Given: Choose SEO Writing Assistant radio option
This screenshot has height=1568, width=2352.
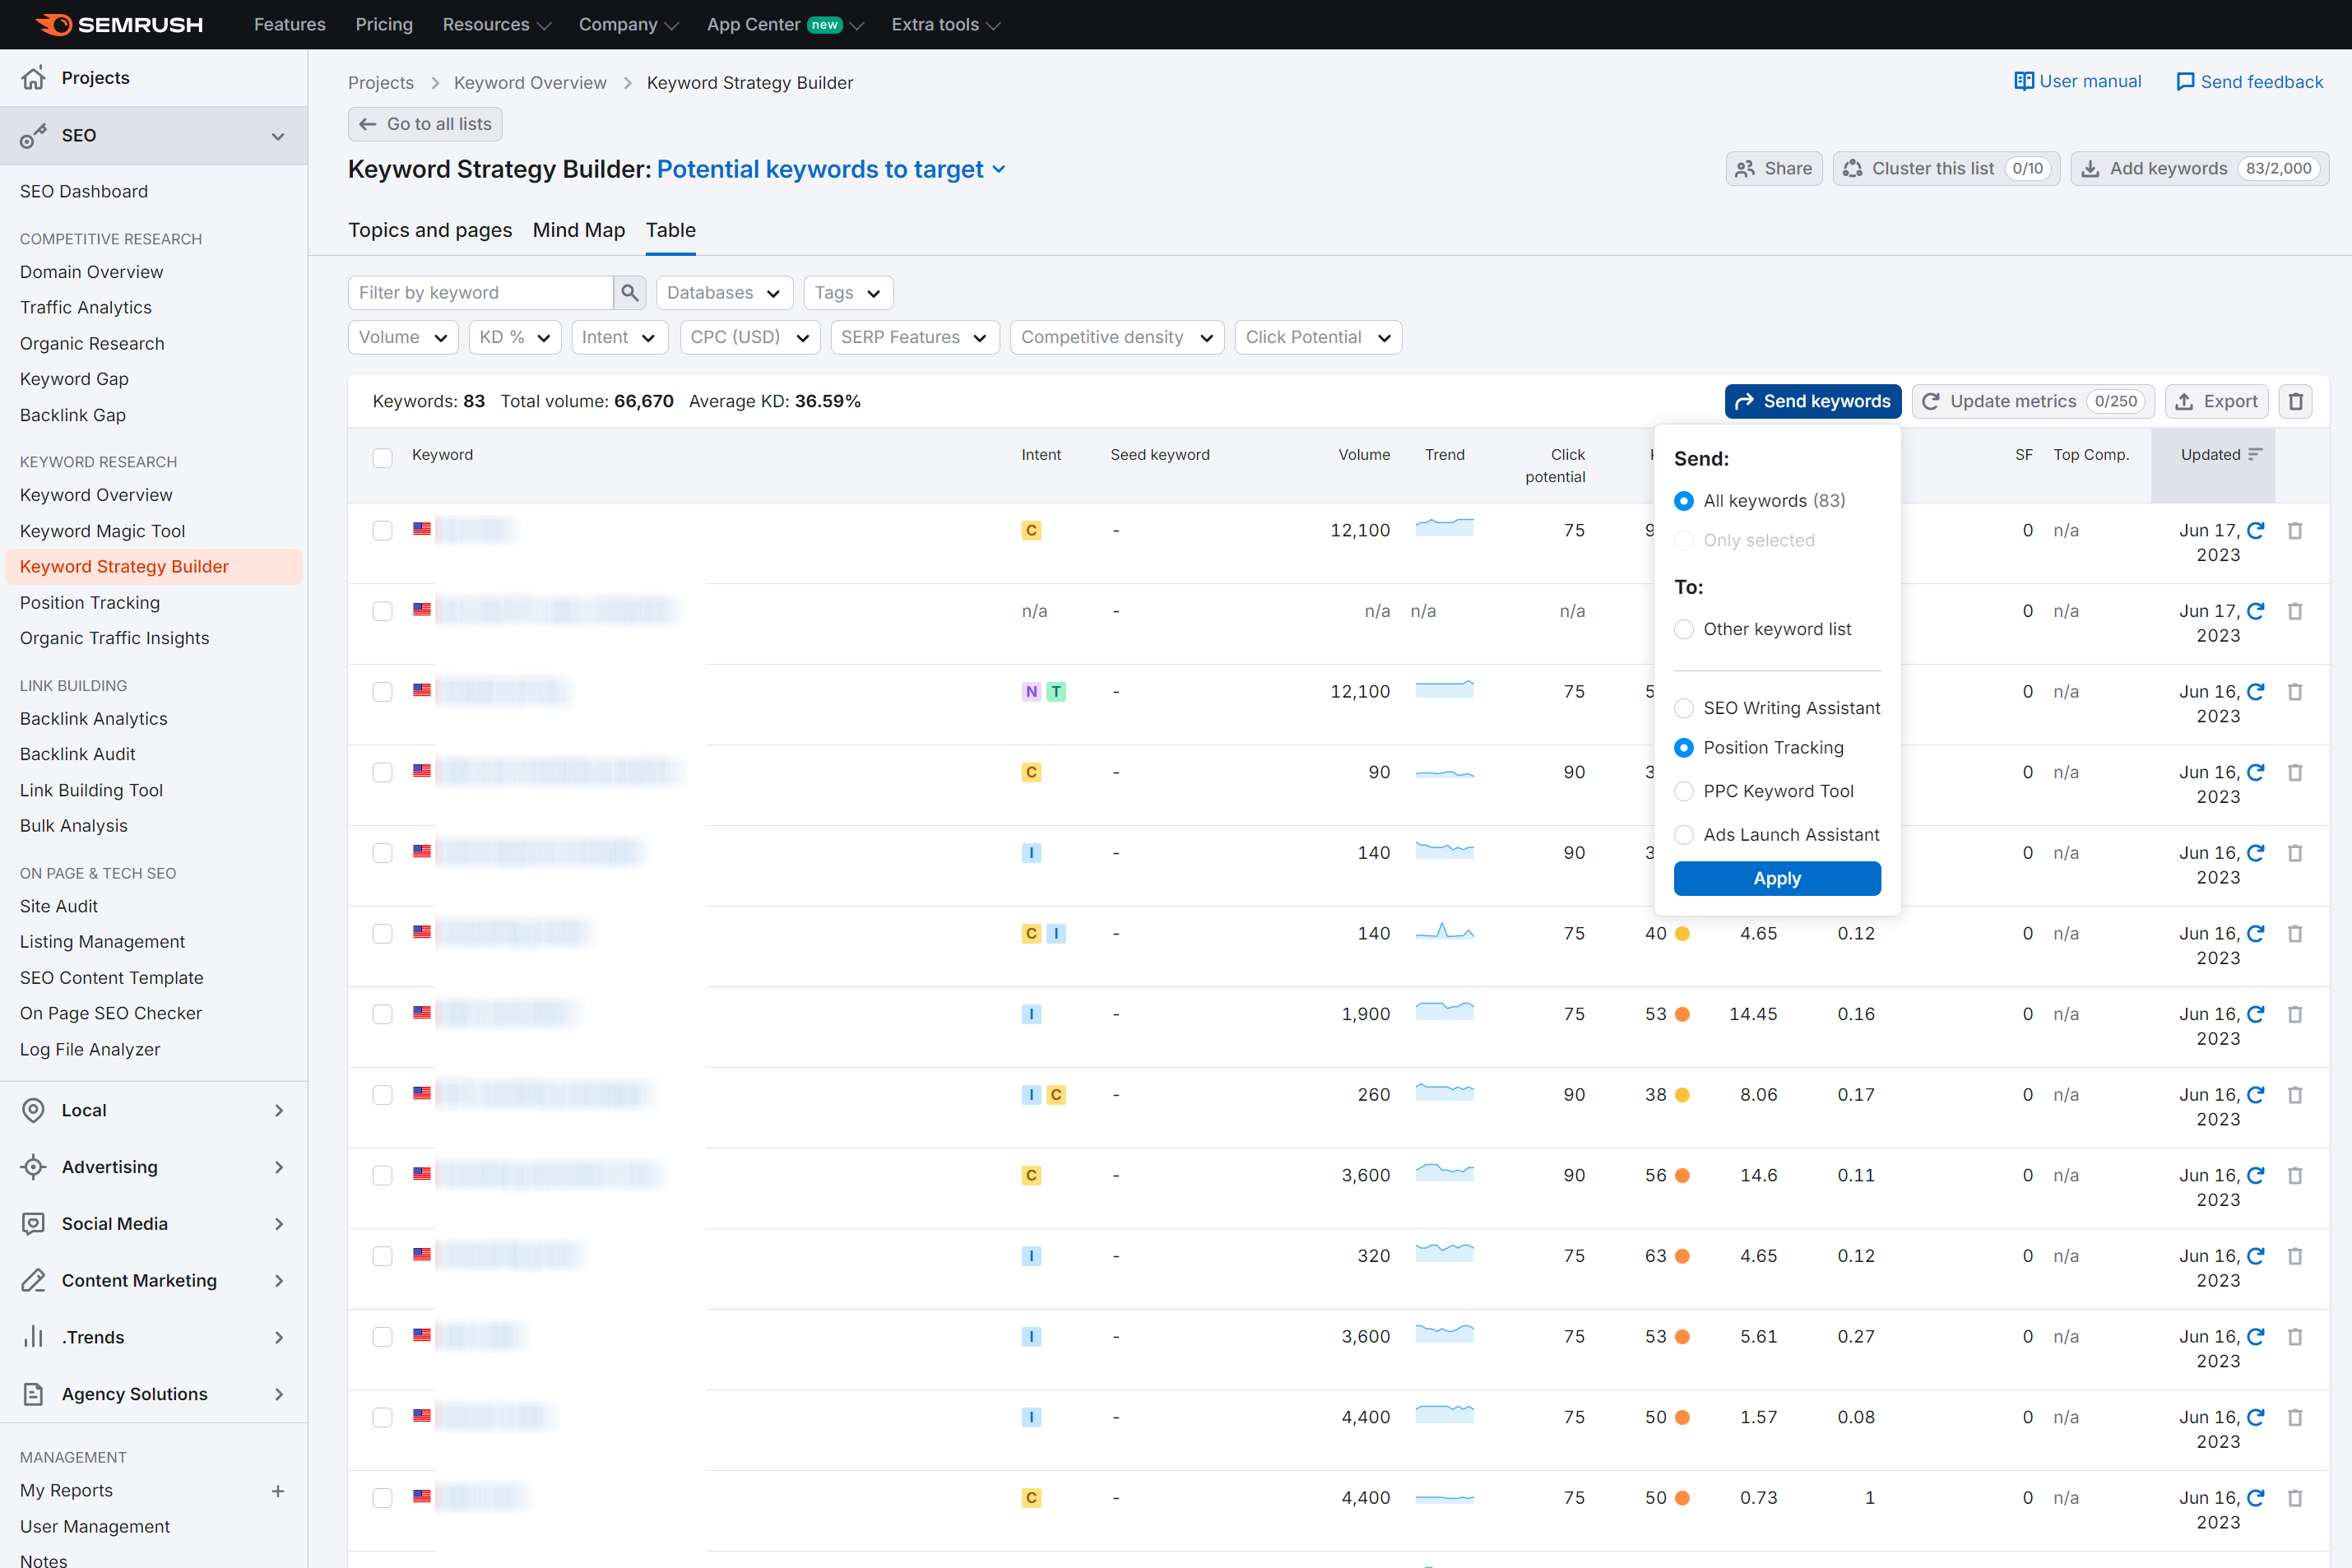Looking at the screenshot, I should [x=1684, y=708].
